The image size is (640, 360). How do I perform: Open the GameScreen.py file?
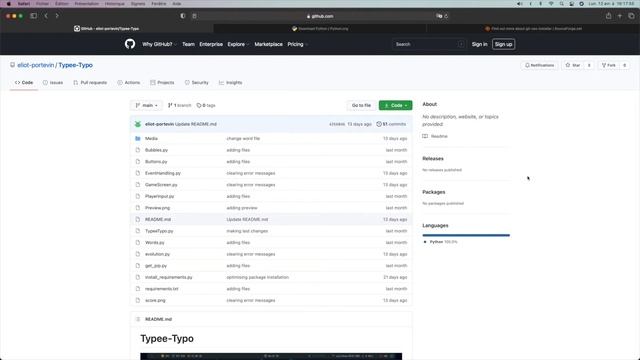pos(161,185)
